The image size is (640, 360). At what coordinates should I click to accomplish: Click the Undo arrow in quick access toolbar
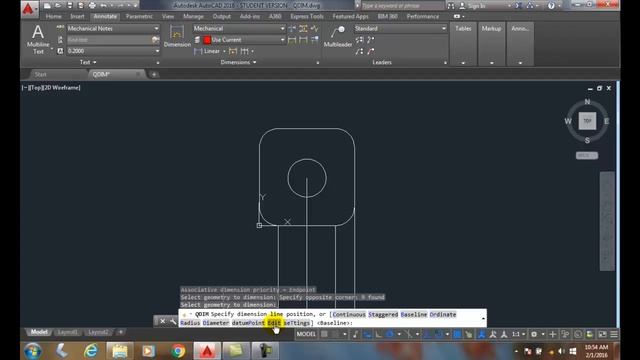pyautogui.click(x=104, y=5)
